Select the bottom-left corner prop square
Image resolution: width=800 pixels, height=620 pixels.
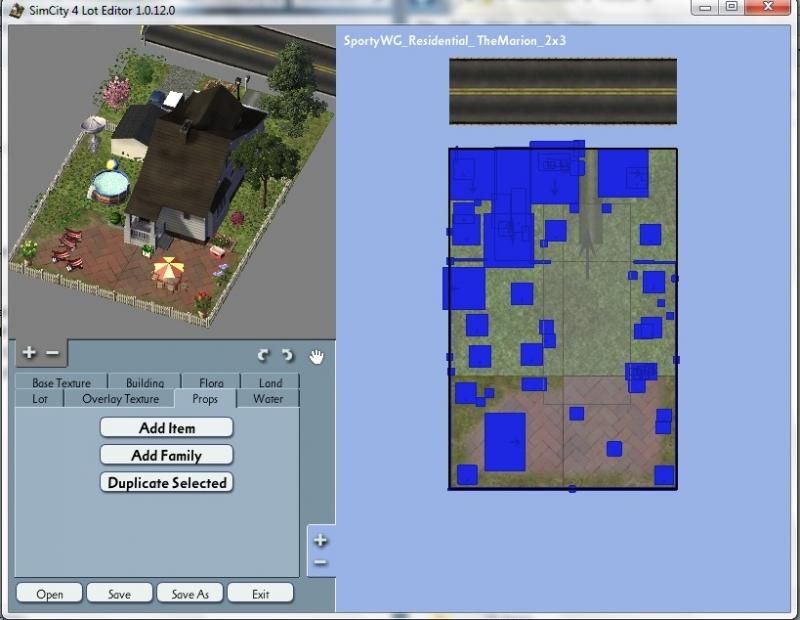[x=467, y=475]
